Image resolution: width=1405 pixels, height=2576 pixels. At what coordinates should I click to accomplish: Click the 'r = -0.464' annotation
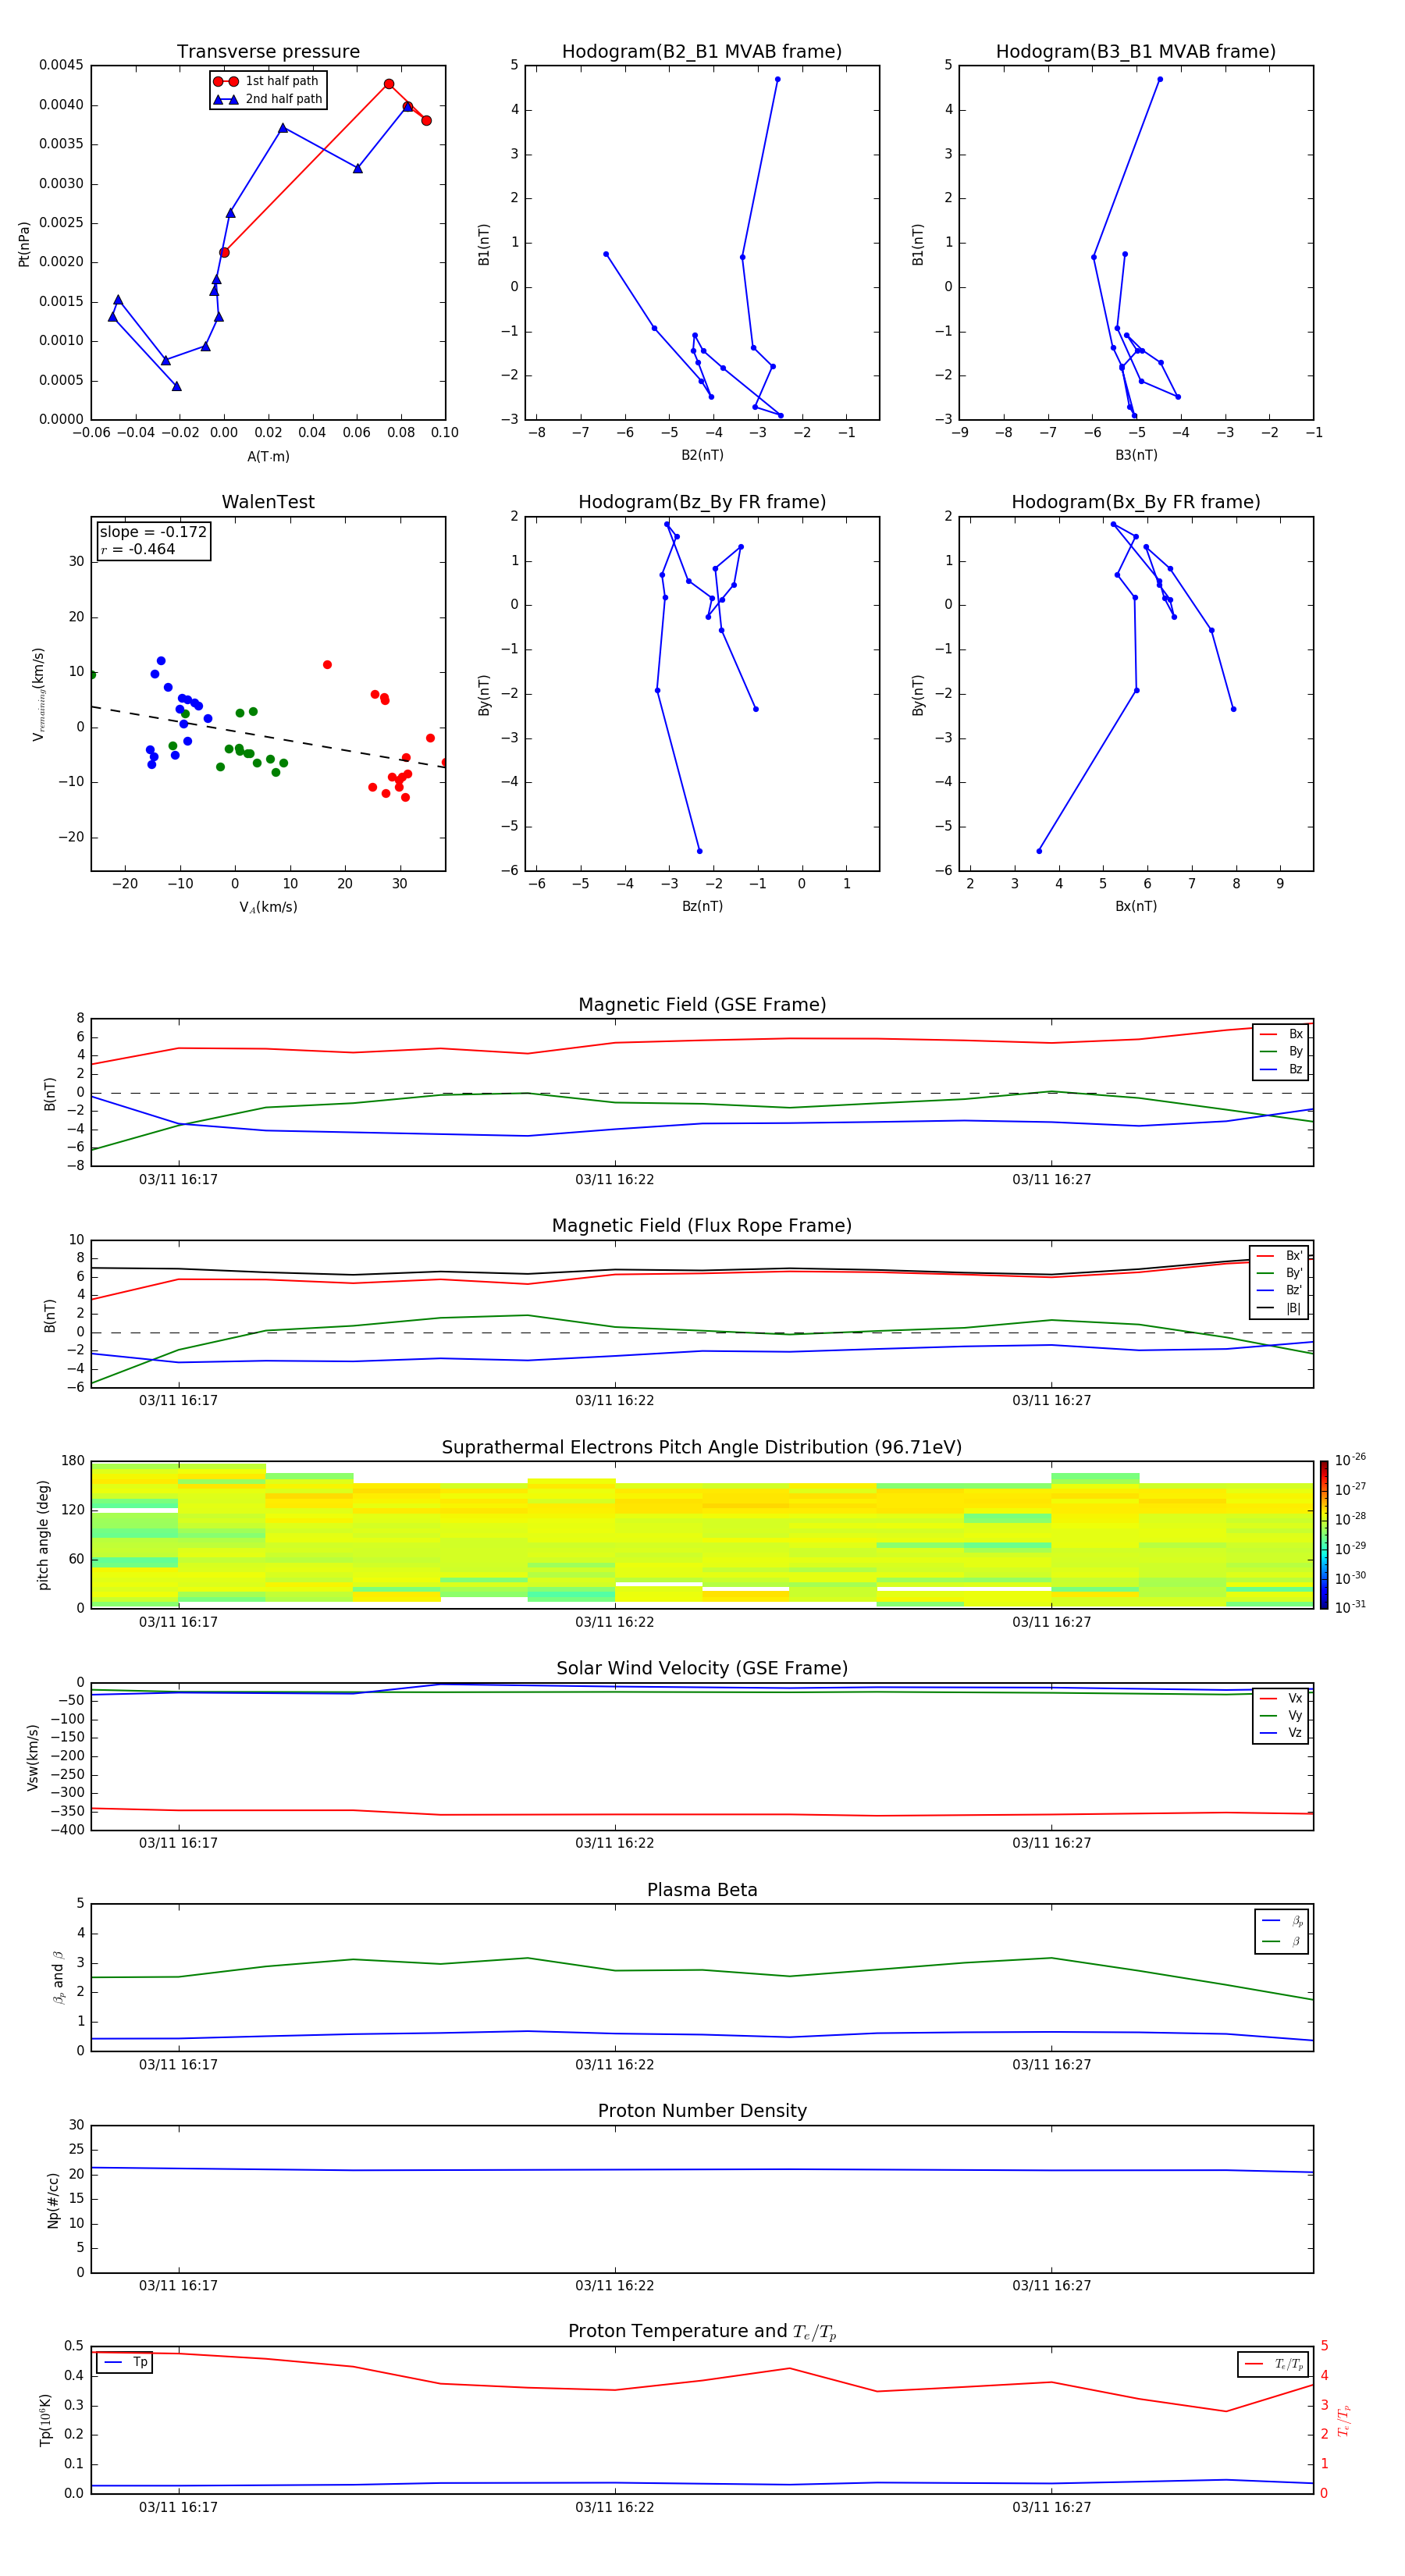138,549
